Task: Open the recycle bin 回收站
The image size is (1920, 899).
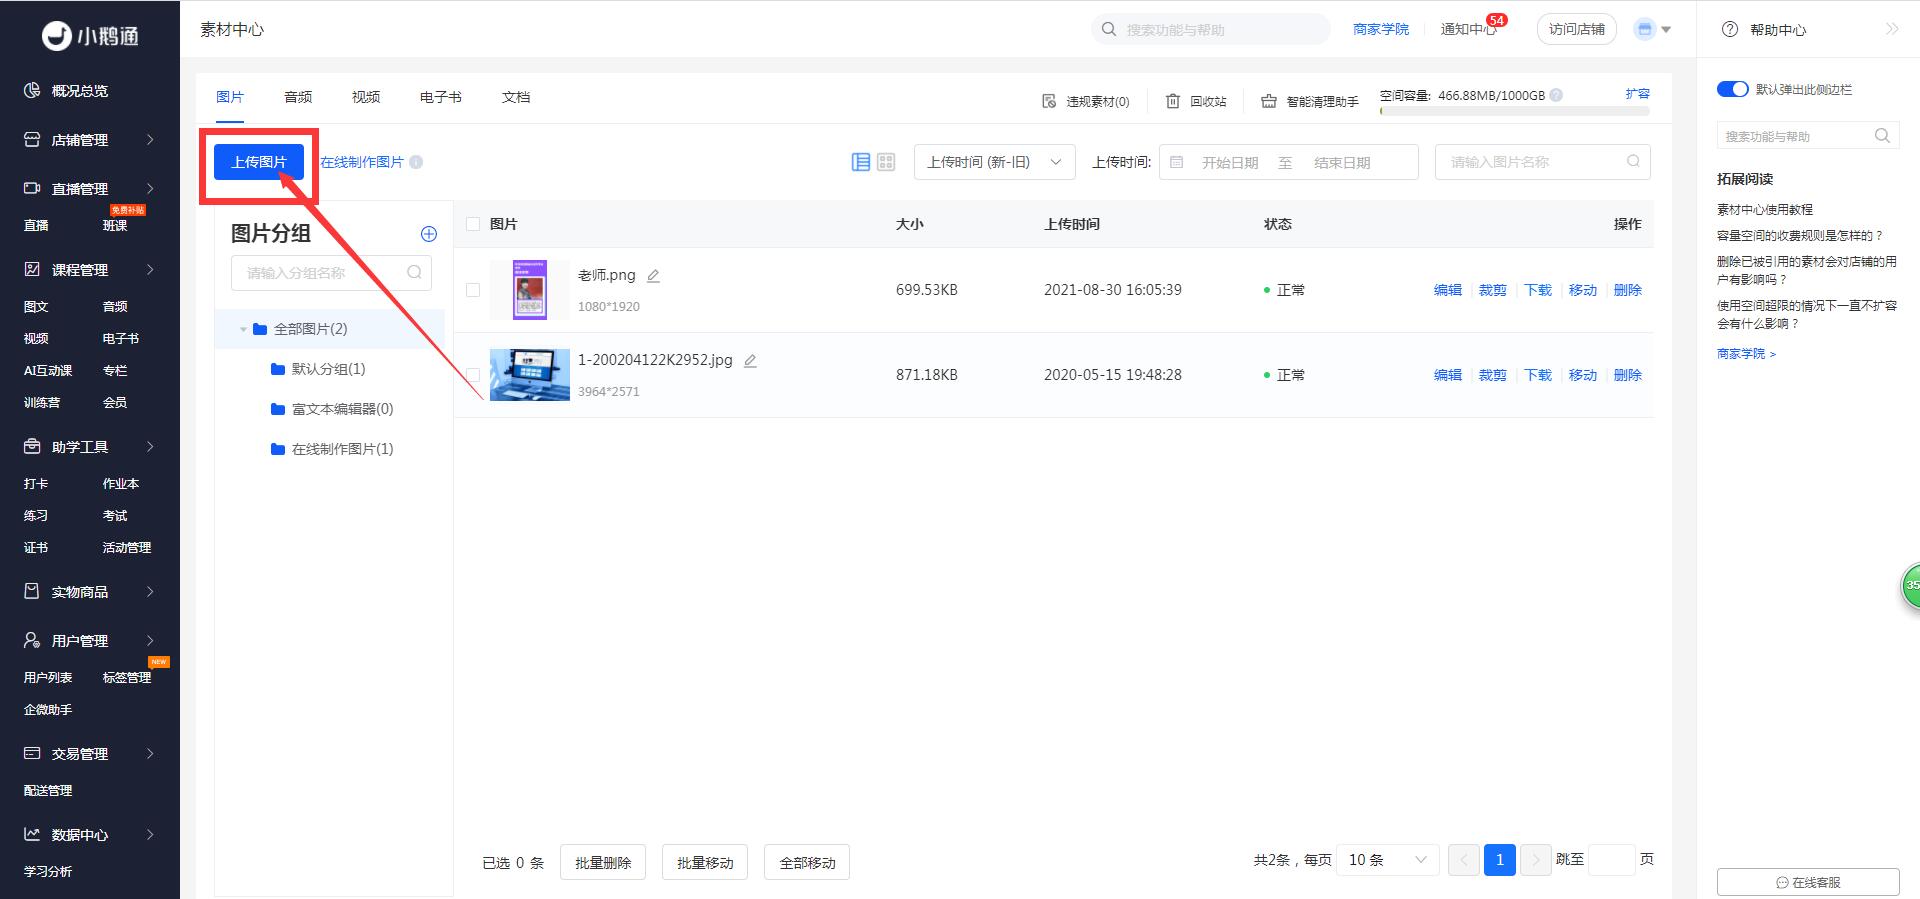Action: [1196, 101]
